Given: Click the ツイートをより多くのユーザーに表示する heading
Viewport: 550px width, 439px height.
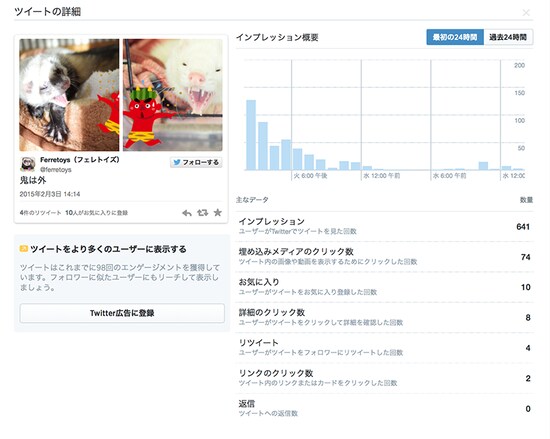Looking at the screenshot, I should pos(108,249).
